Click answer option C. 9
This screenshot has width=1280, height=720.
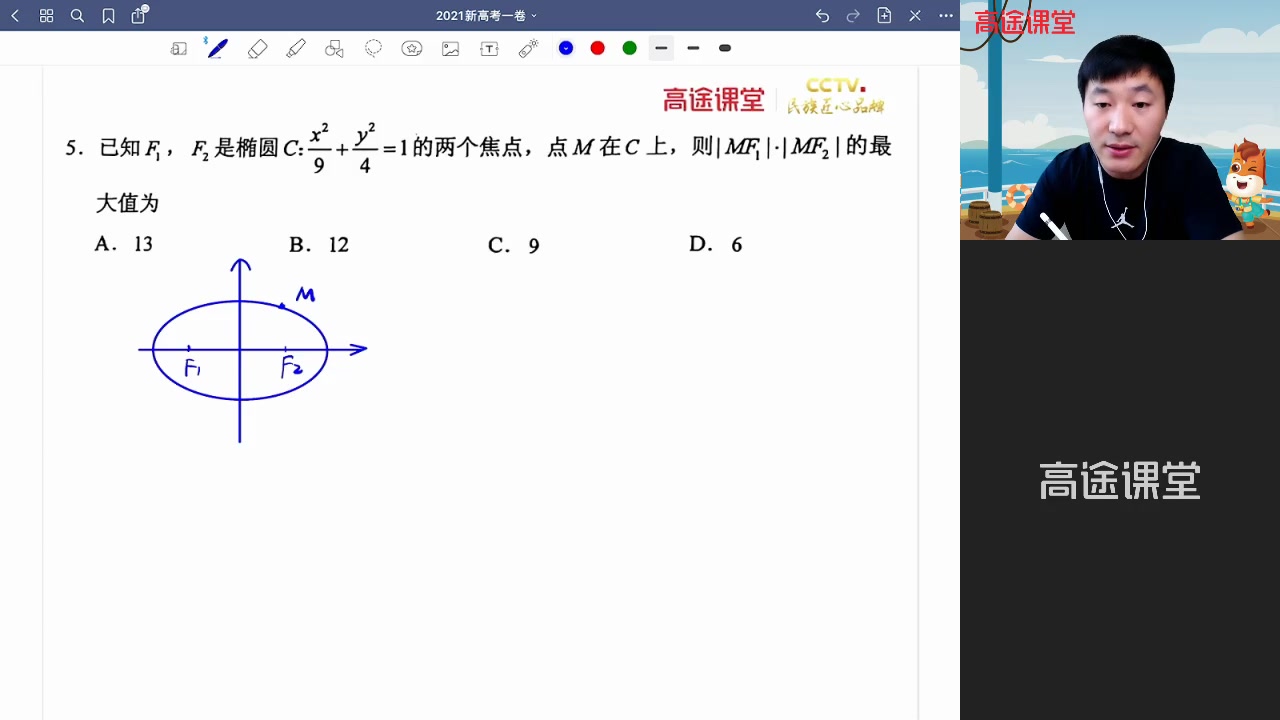click(514, 246)
